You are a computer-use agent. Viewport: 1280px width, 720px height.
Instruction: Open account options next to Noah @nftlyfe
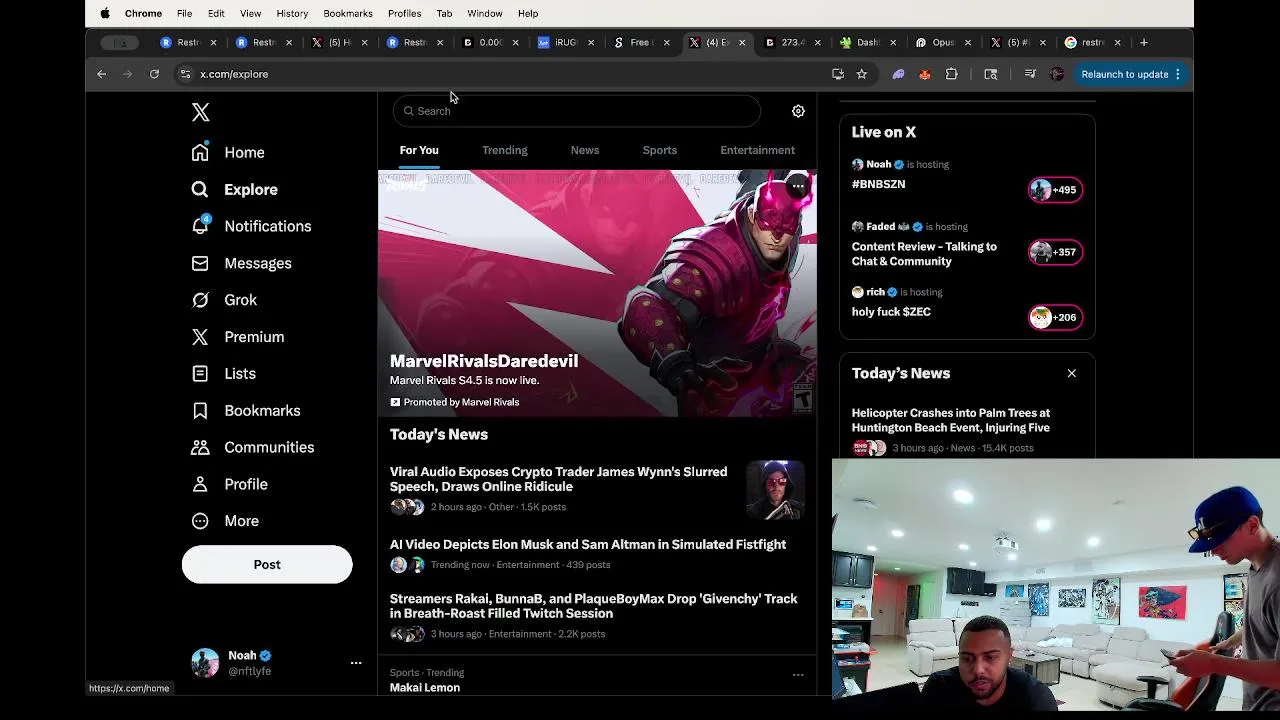click(x=356, y=663)
